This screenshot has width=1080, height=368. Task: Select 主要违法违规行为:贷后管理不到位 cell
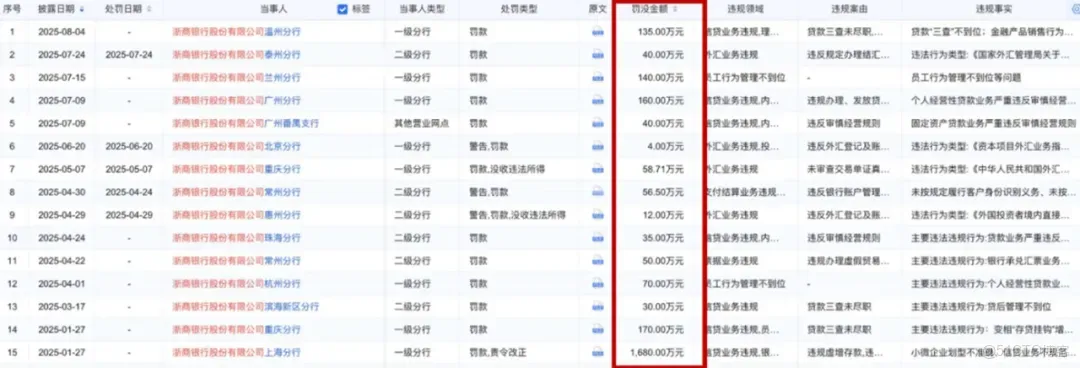pos(981,306)
